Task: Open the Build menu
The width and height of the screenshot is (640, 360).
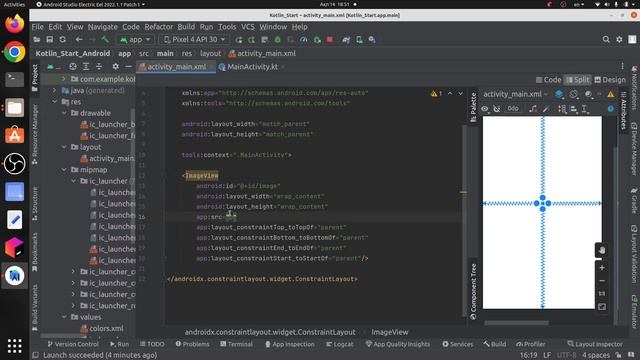Action: 186,27
